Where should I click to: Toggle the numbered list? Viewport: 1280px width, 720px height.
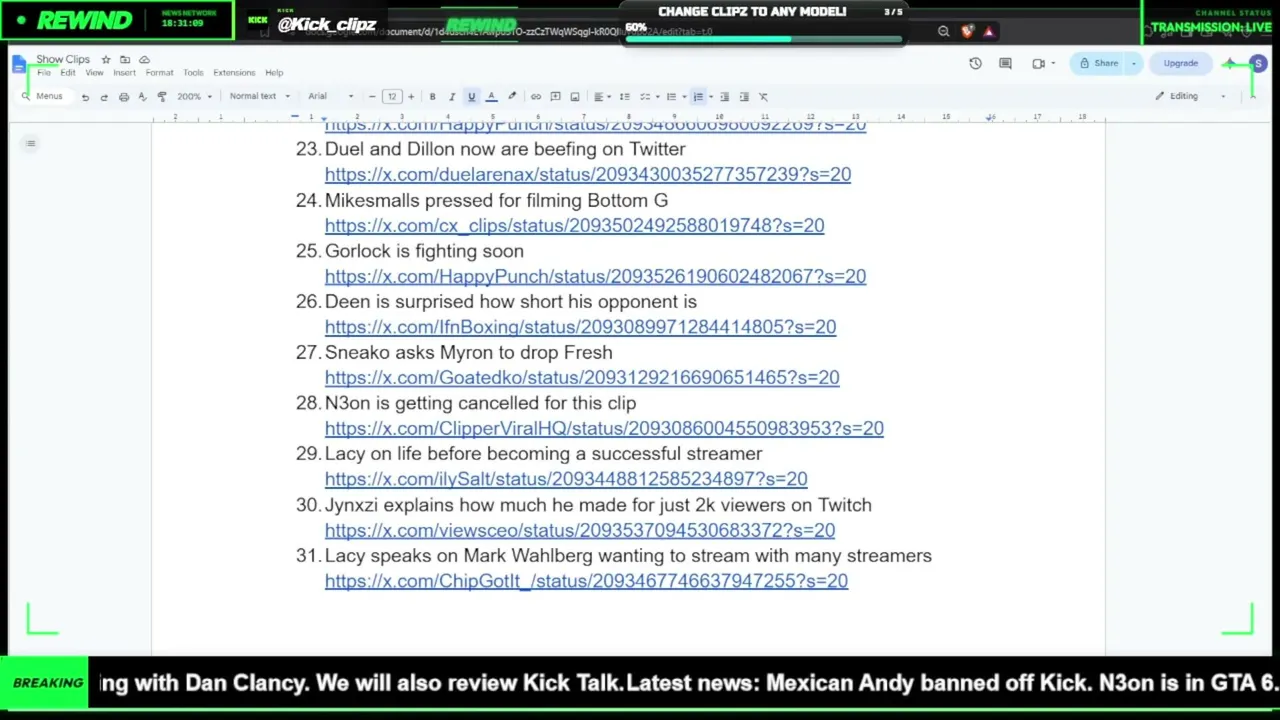click(698, 97)
